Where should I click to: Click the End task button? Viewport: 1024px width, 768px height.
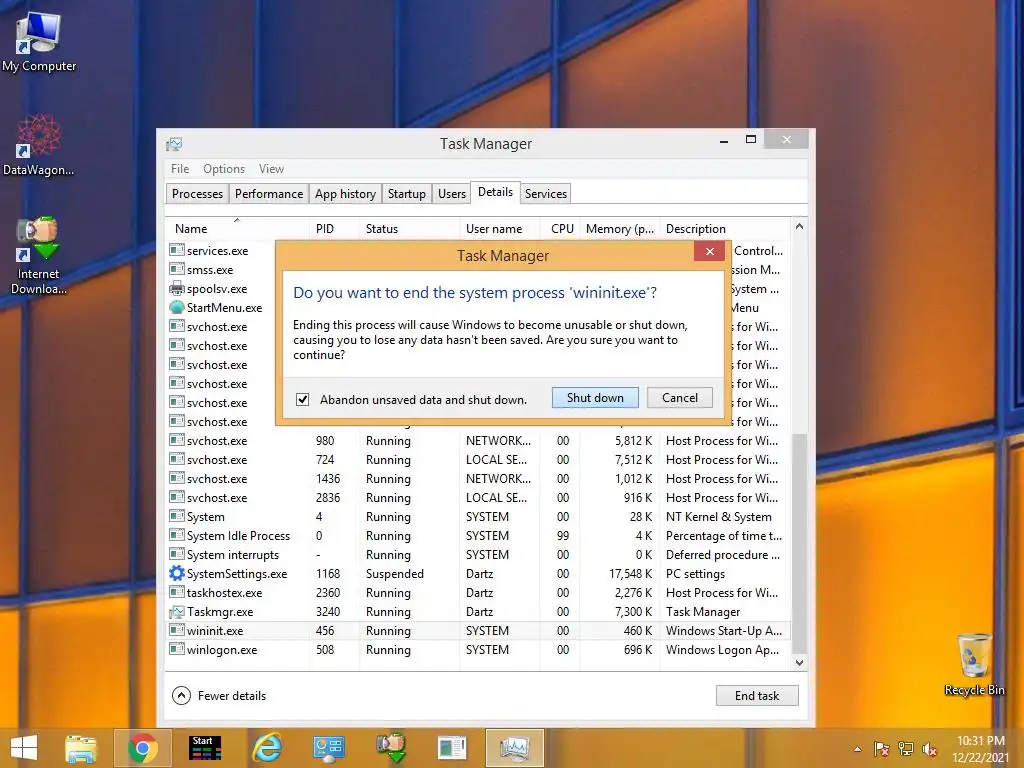tap(757, 696)
